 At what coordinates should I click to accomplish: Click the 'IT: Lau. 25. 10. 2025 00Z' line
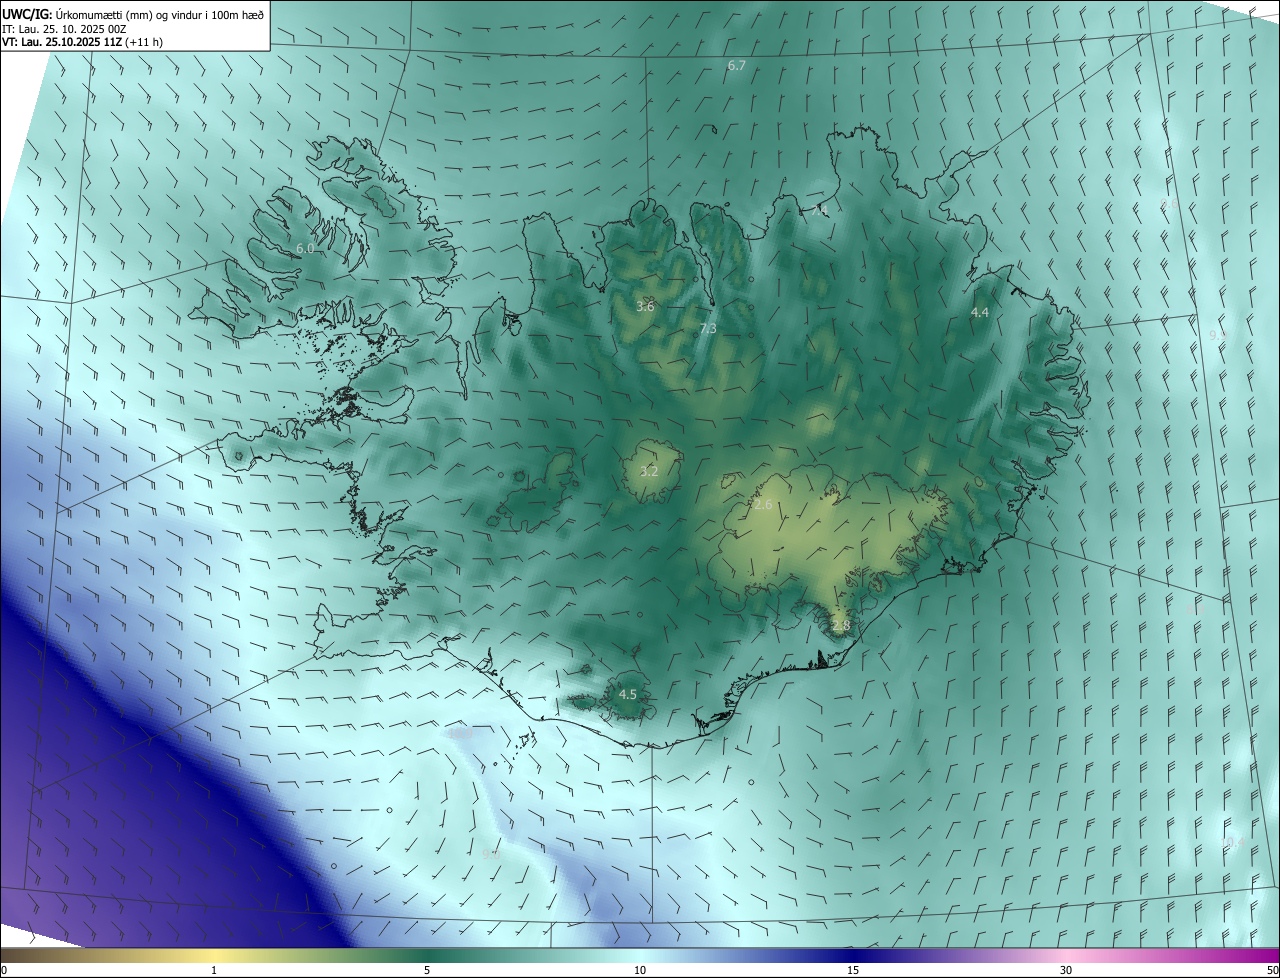point(64,28)
